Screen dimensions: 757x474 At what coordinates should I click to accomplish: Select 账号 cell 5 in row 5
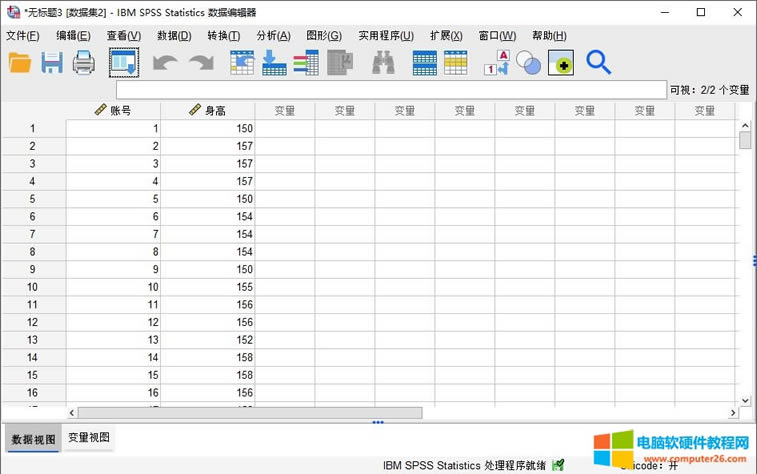pos(113,199)
